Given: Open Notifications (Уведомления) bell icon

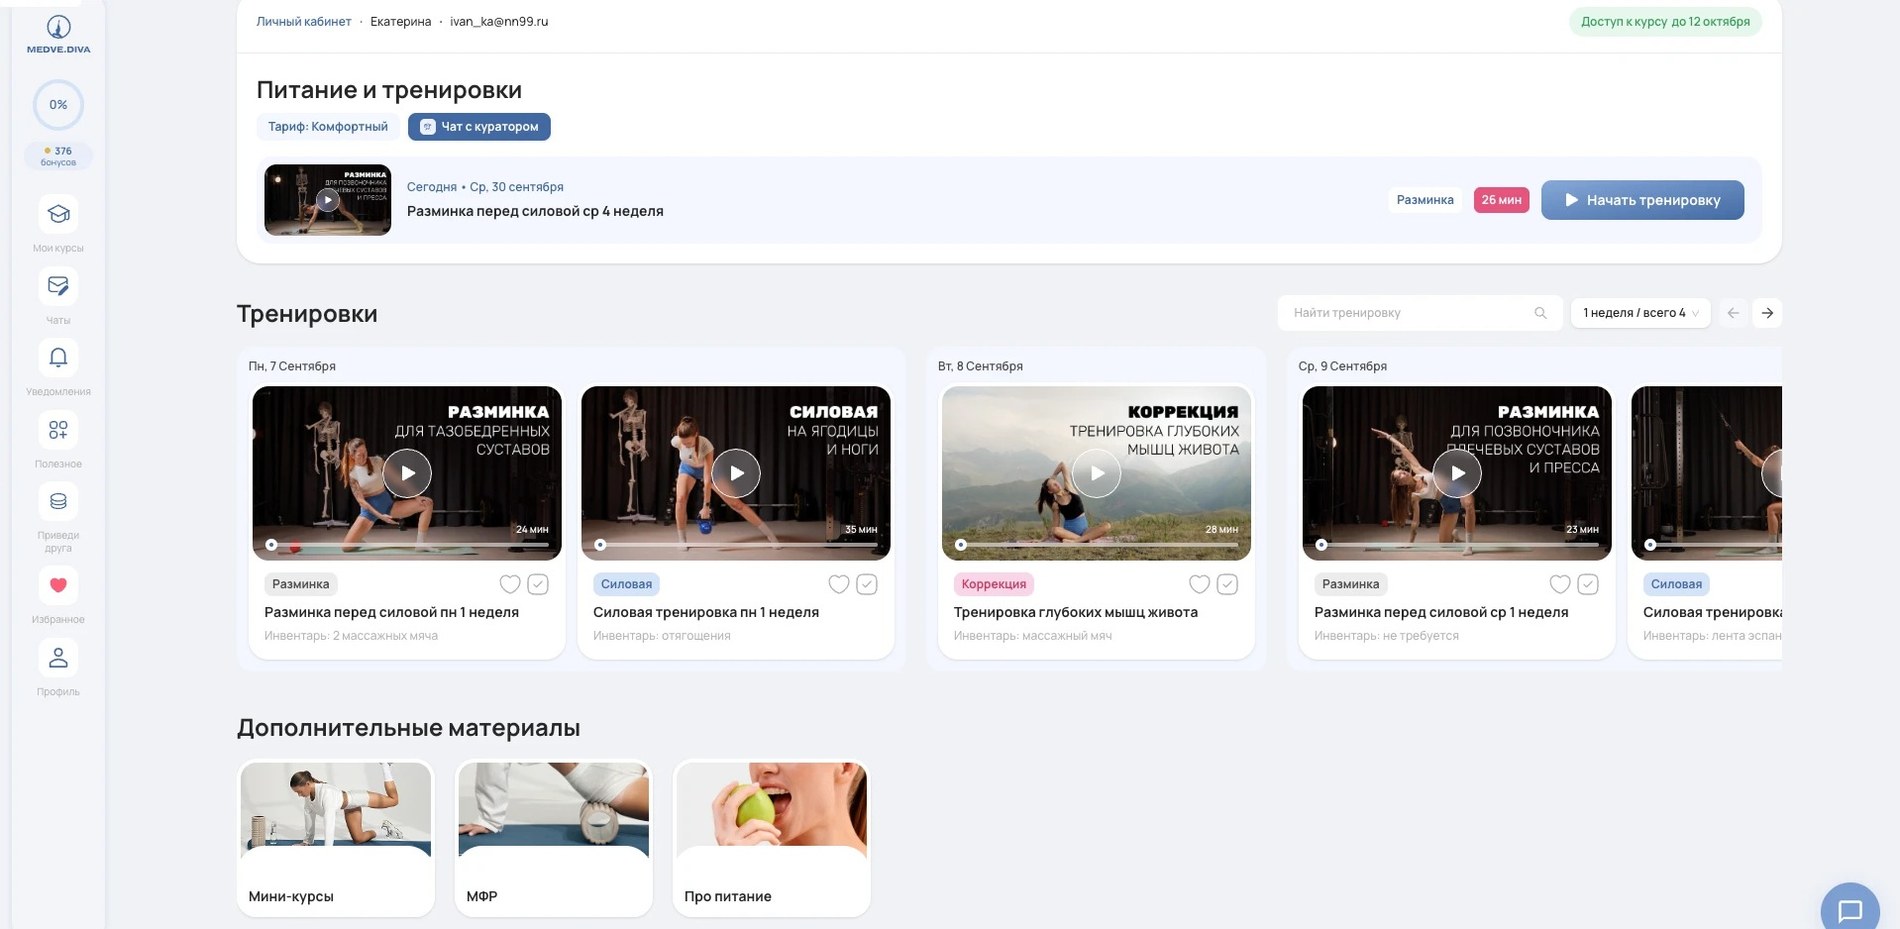Looking at the screenshot, I should [x=58, y=358].
